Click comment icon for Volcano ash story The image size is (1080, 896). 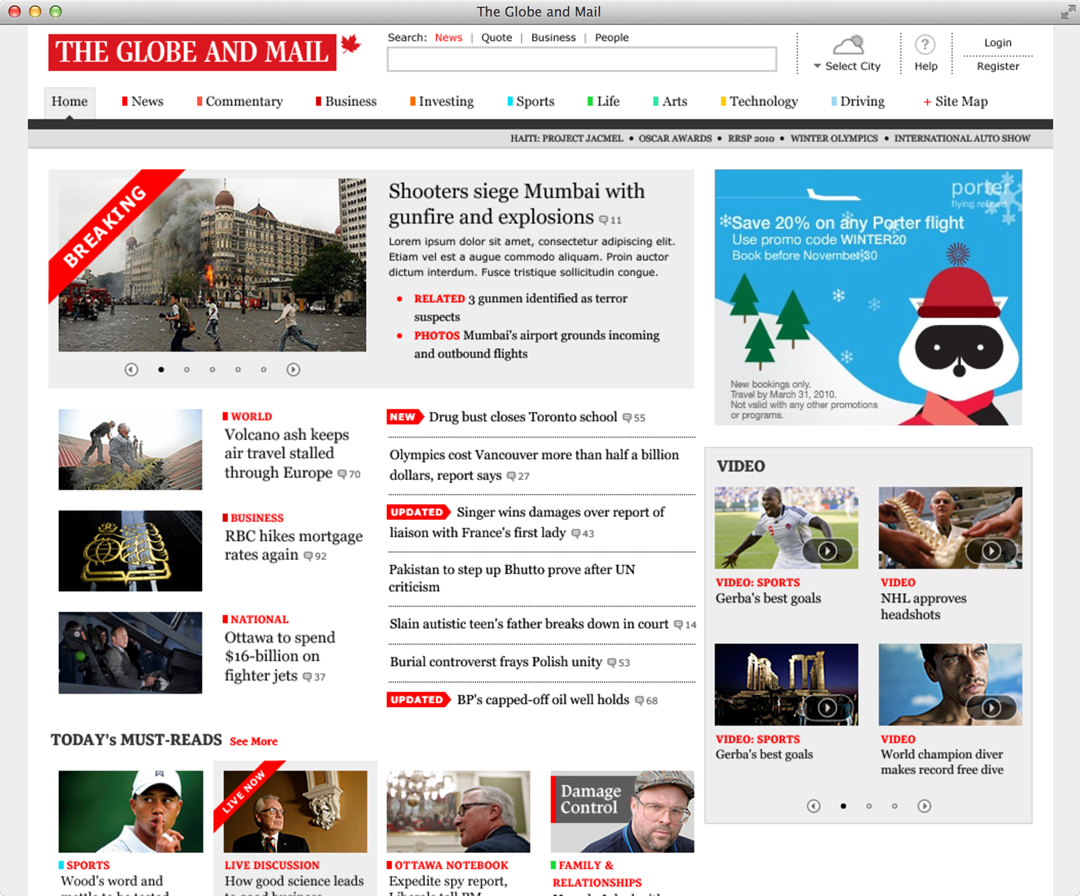(x=342, y=474)
